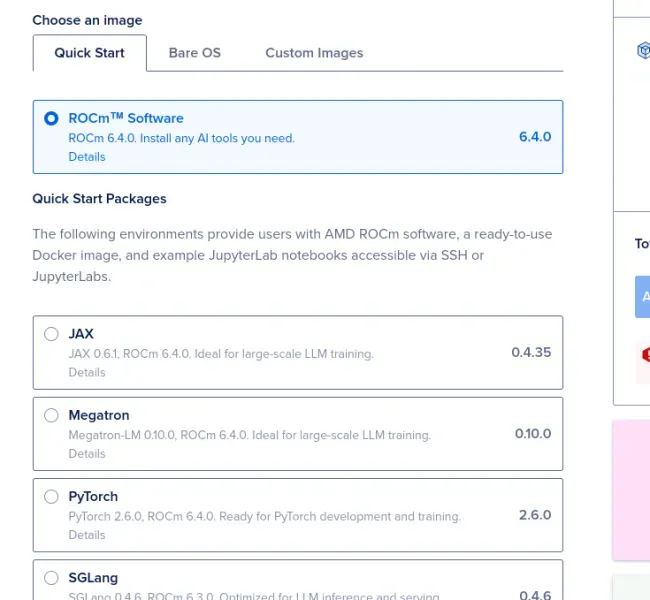This screenshot has height=600, width=650.
Task: Click "Megatron-LM 0.10.0" description text
Action: point(250,435)
